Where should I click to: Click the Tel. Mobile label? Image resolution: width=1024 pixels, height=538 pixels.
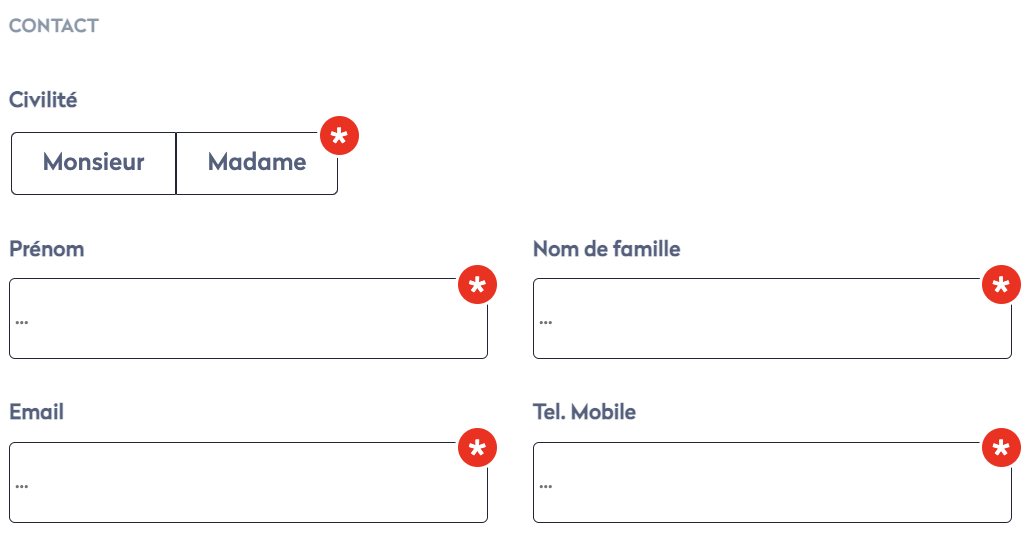pos(584,412)
